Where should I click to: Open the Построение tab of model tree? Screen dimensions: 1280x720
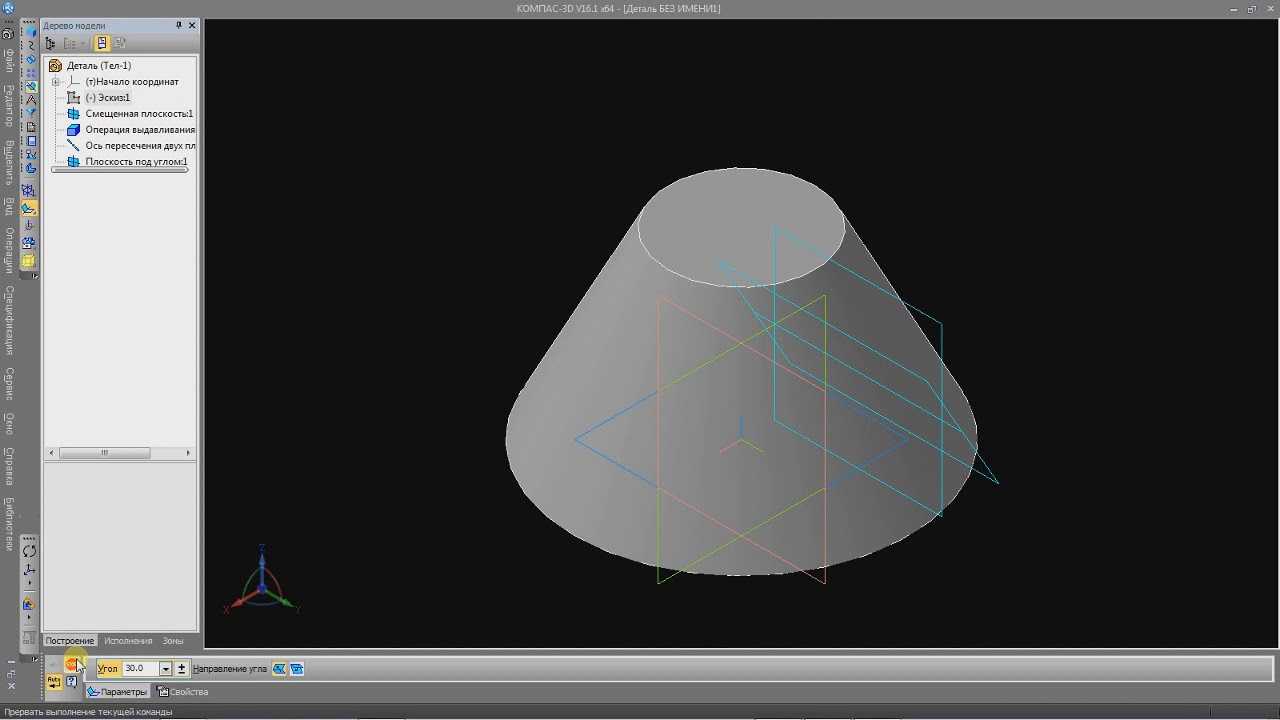(x=69, y=641)
